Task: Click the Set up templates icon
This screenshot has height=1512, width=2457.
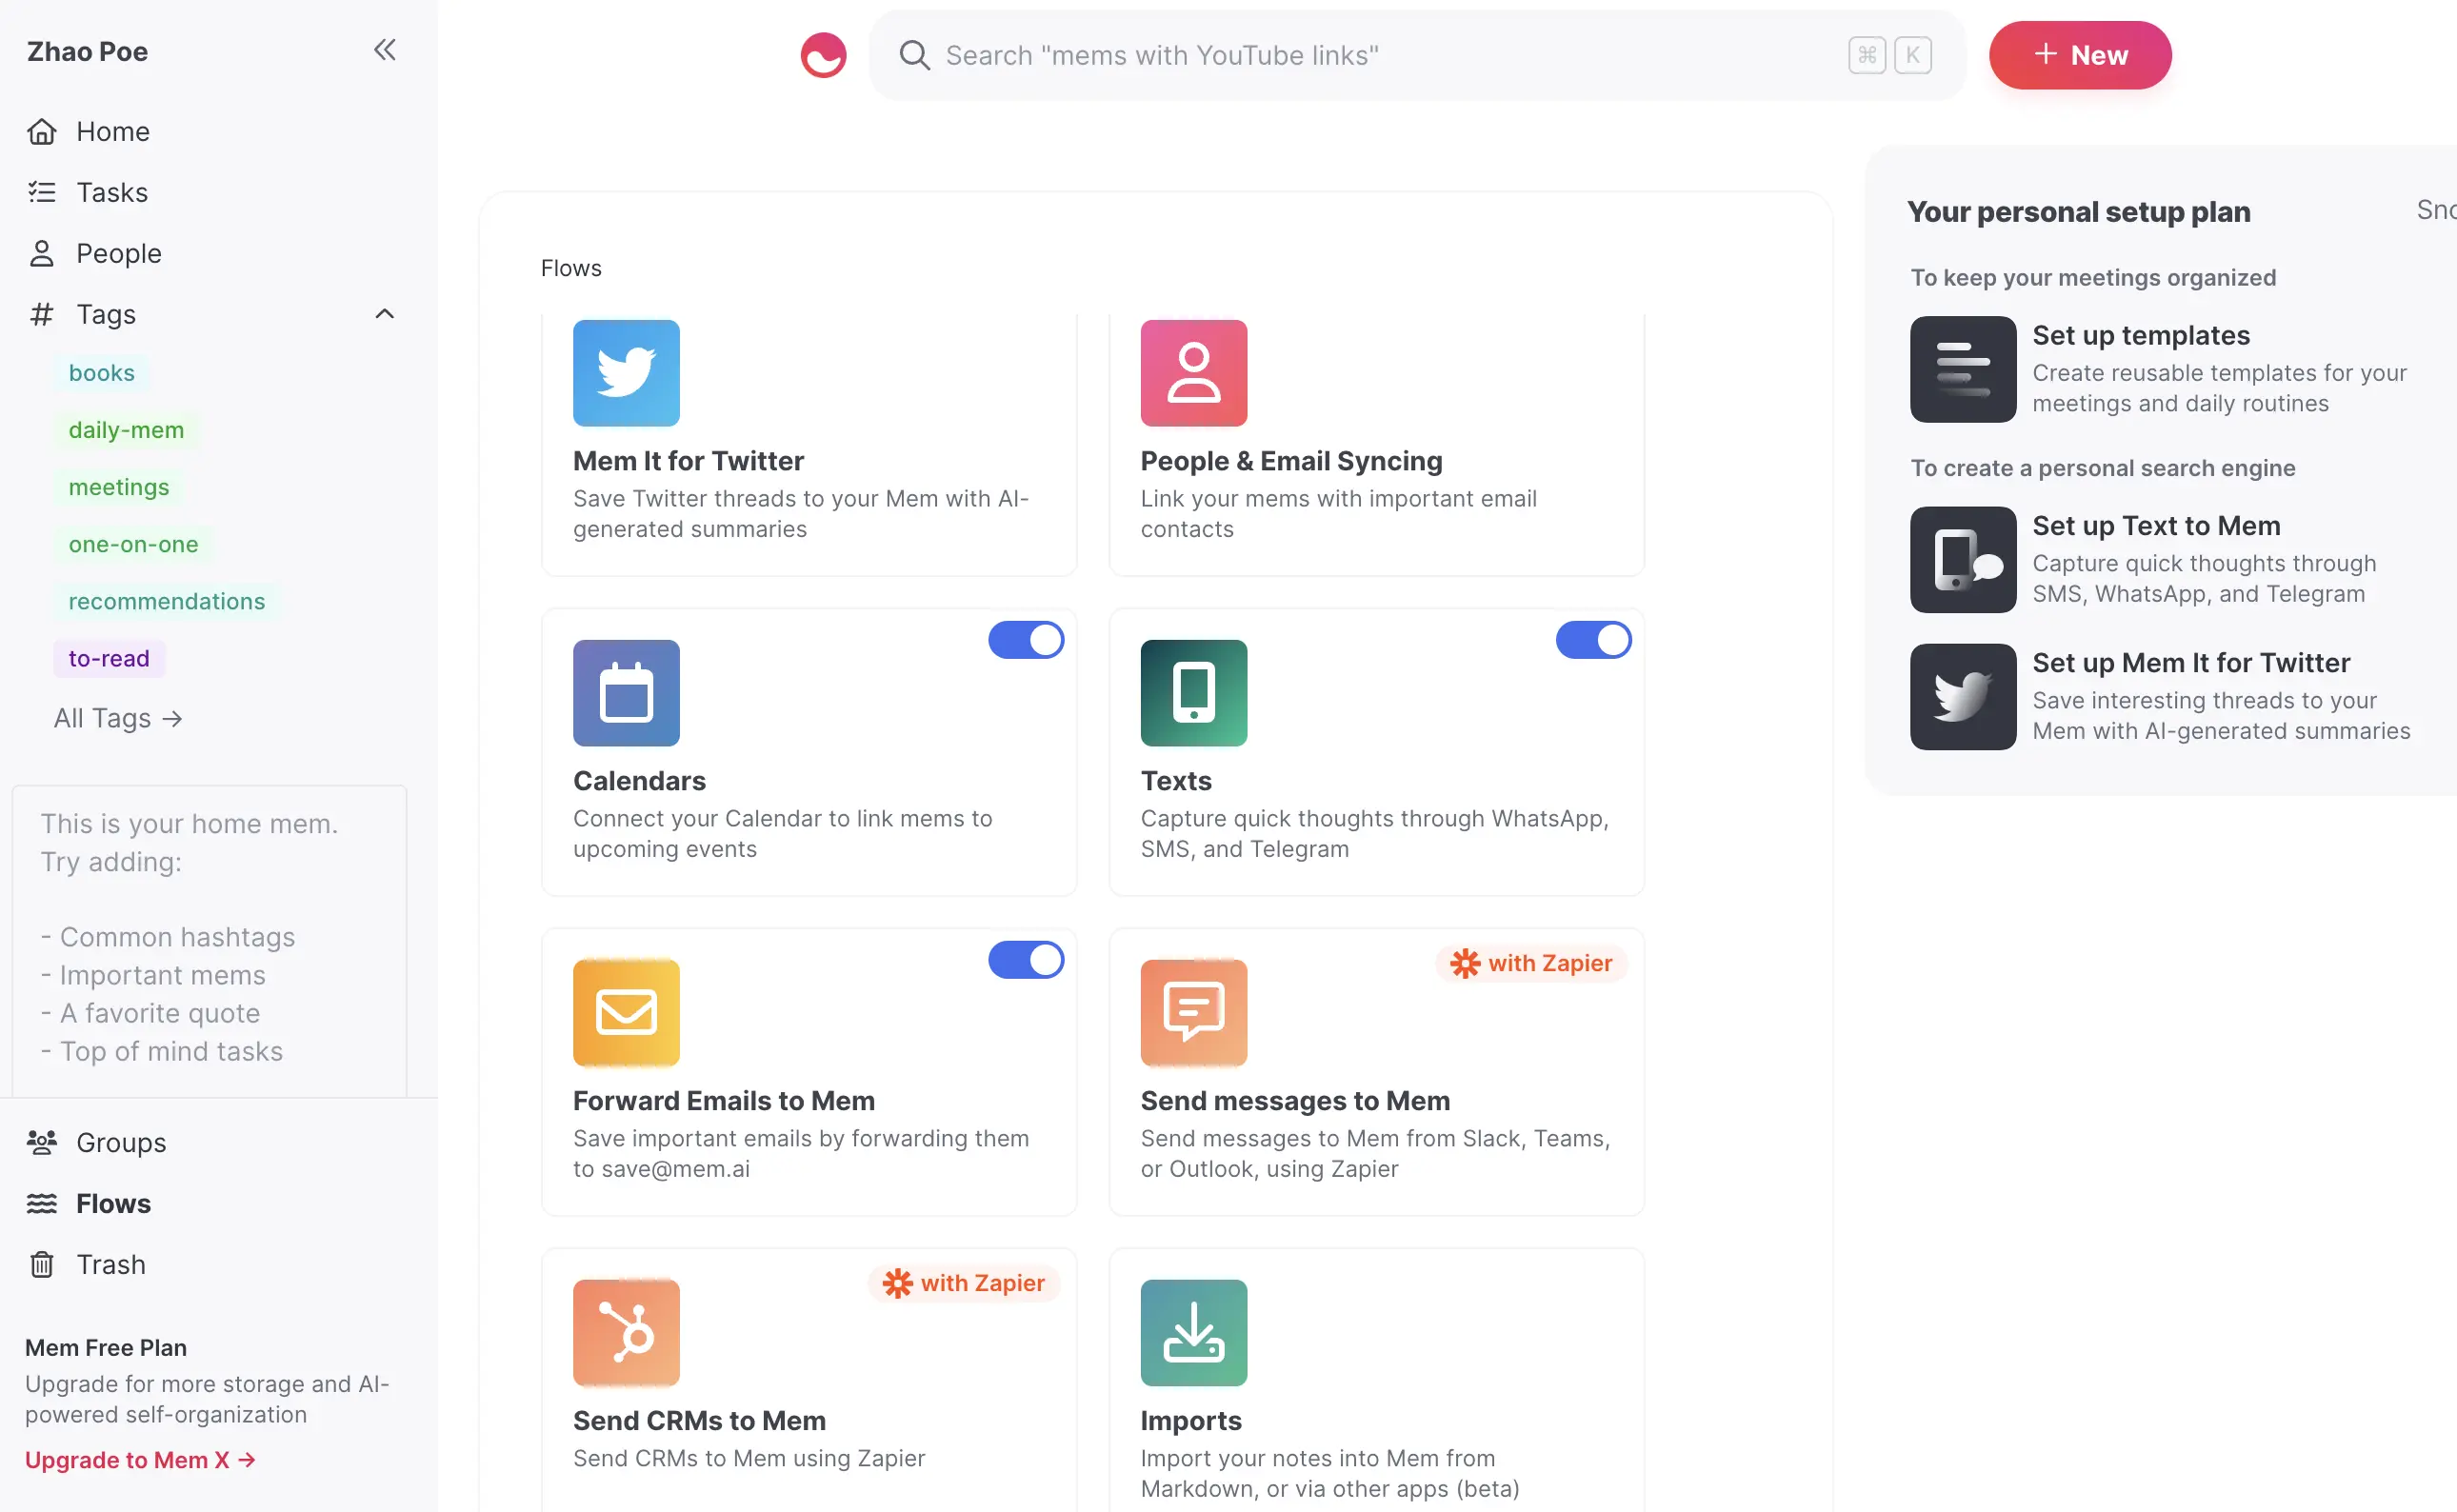Action: (1962, 369)
